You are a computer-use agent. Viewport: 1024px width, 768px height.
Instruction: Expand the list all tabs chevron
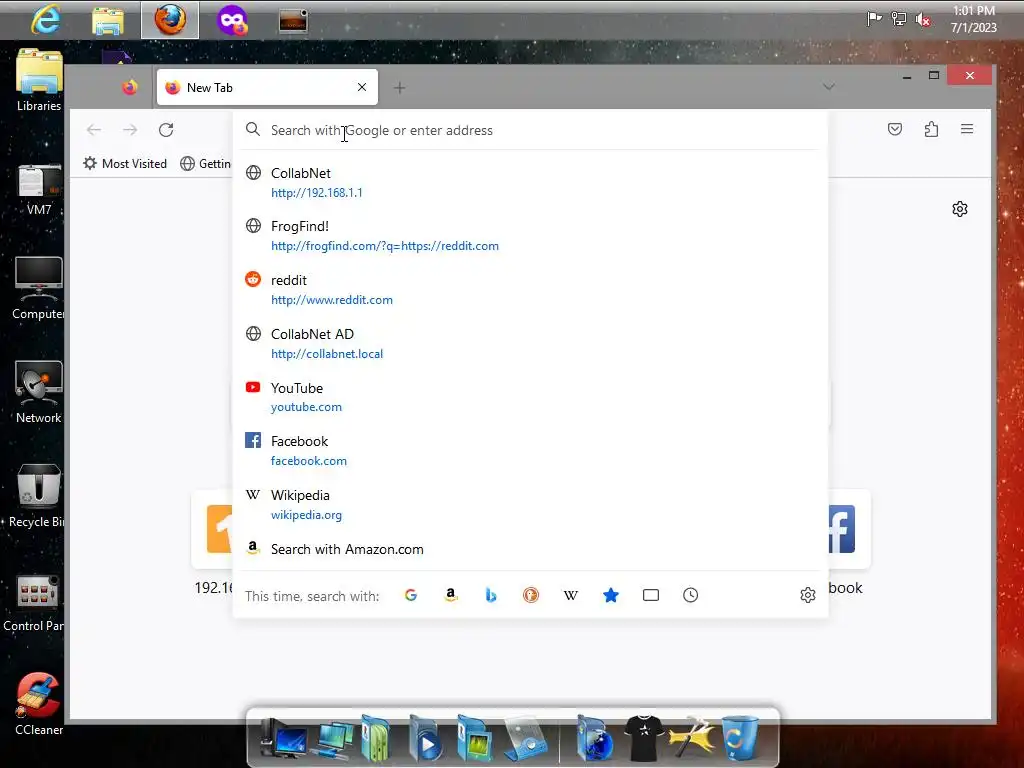829,87
